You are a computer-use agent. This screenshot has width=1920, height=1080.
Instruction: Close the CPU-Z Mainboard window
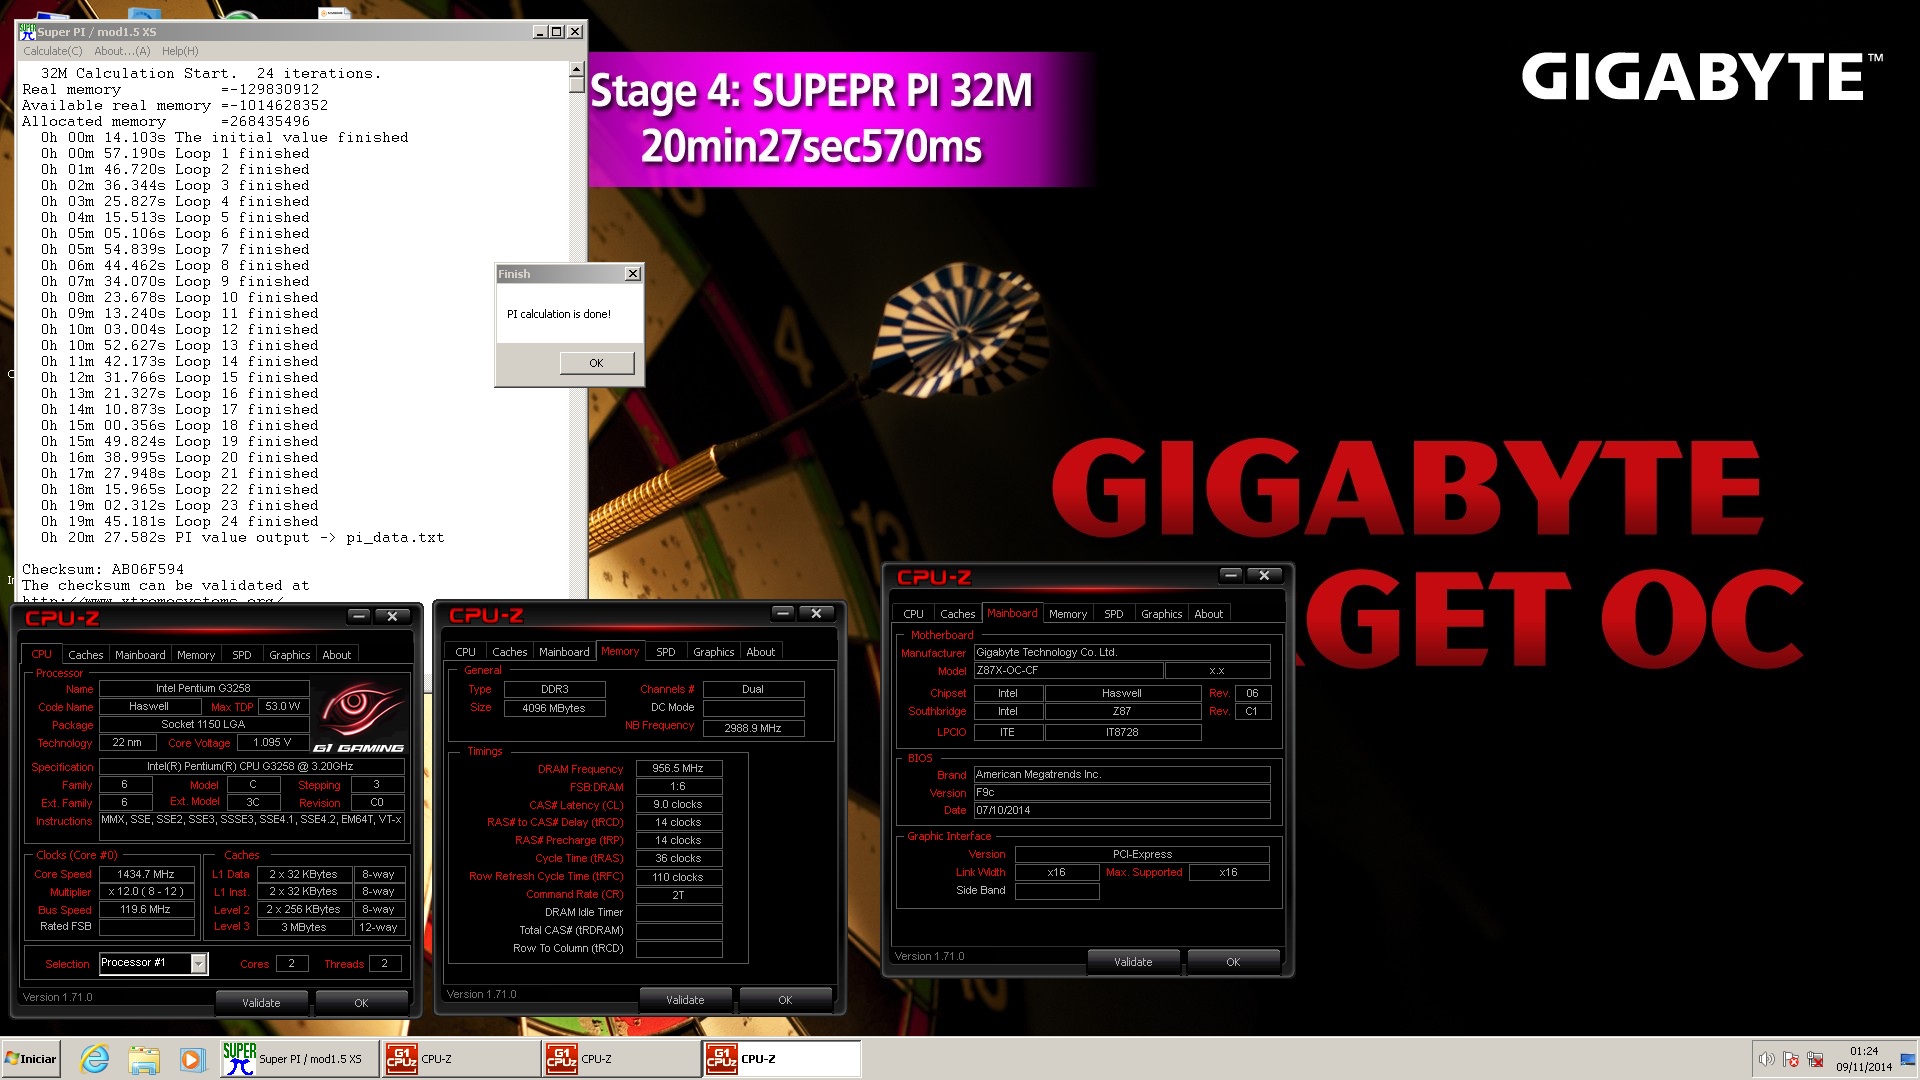point(1265,575)
